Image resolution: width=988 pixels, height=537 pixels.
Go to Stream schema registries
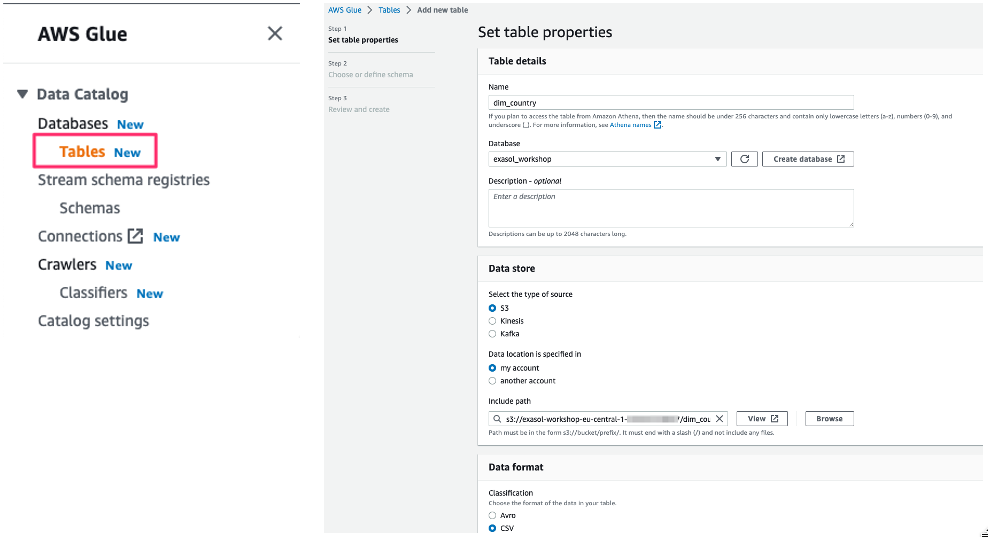click(124, 180)
